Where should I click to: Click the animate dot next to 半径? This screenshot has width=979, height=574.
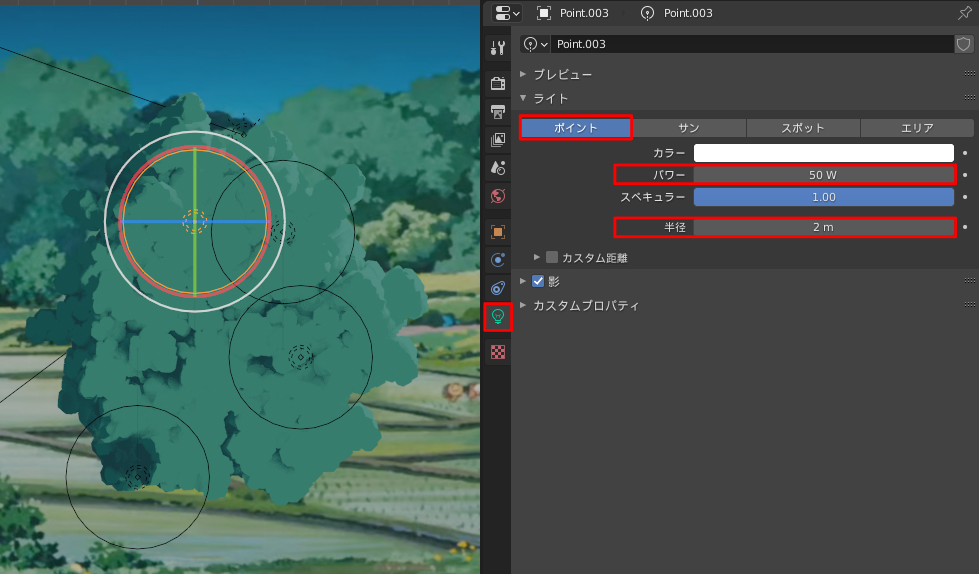(x=965, y=227)
